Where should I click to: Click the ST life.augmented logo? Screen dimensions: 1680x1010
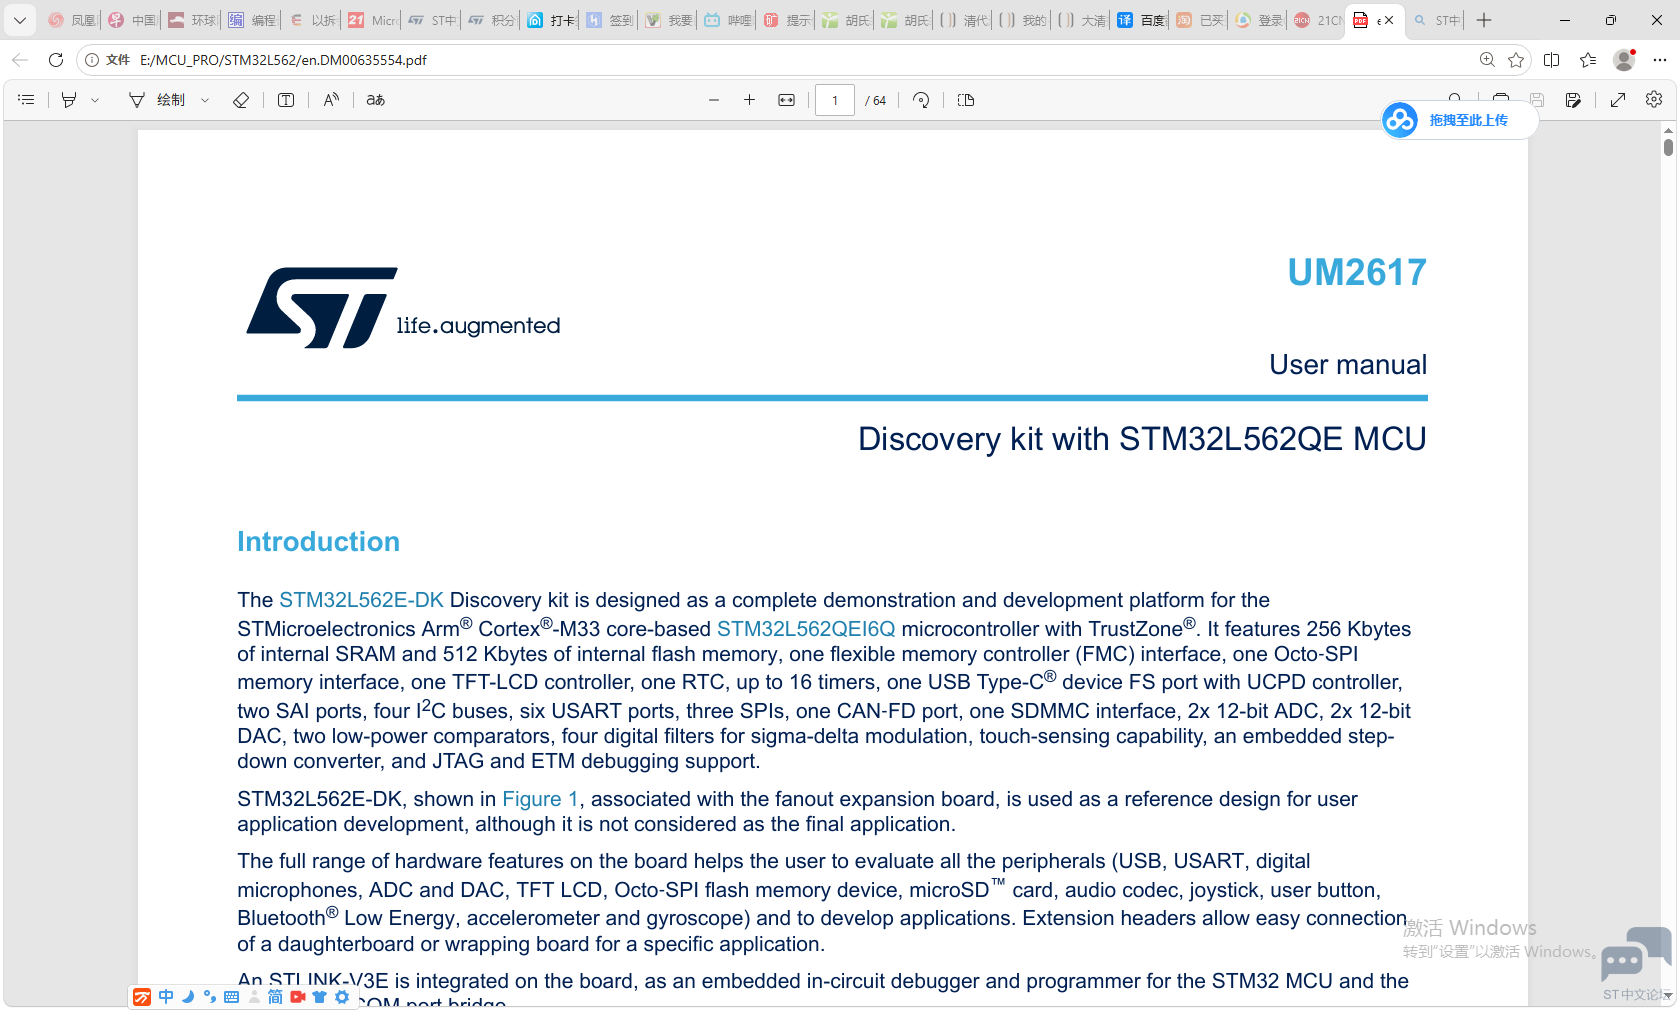403,308
